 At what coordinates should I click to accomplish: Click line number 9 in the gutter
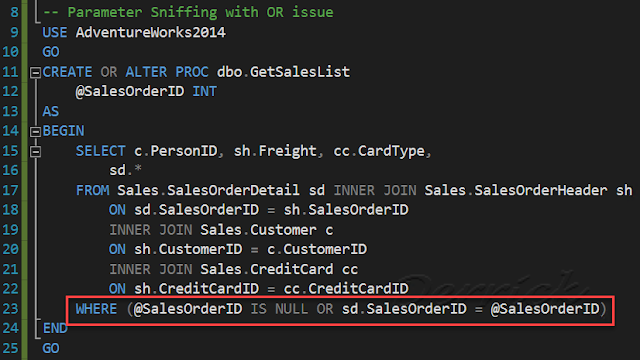pyautogui.click(x=14, y=33)
